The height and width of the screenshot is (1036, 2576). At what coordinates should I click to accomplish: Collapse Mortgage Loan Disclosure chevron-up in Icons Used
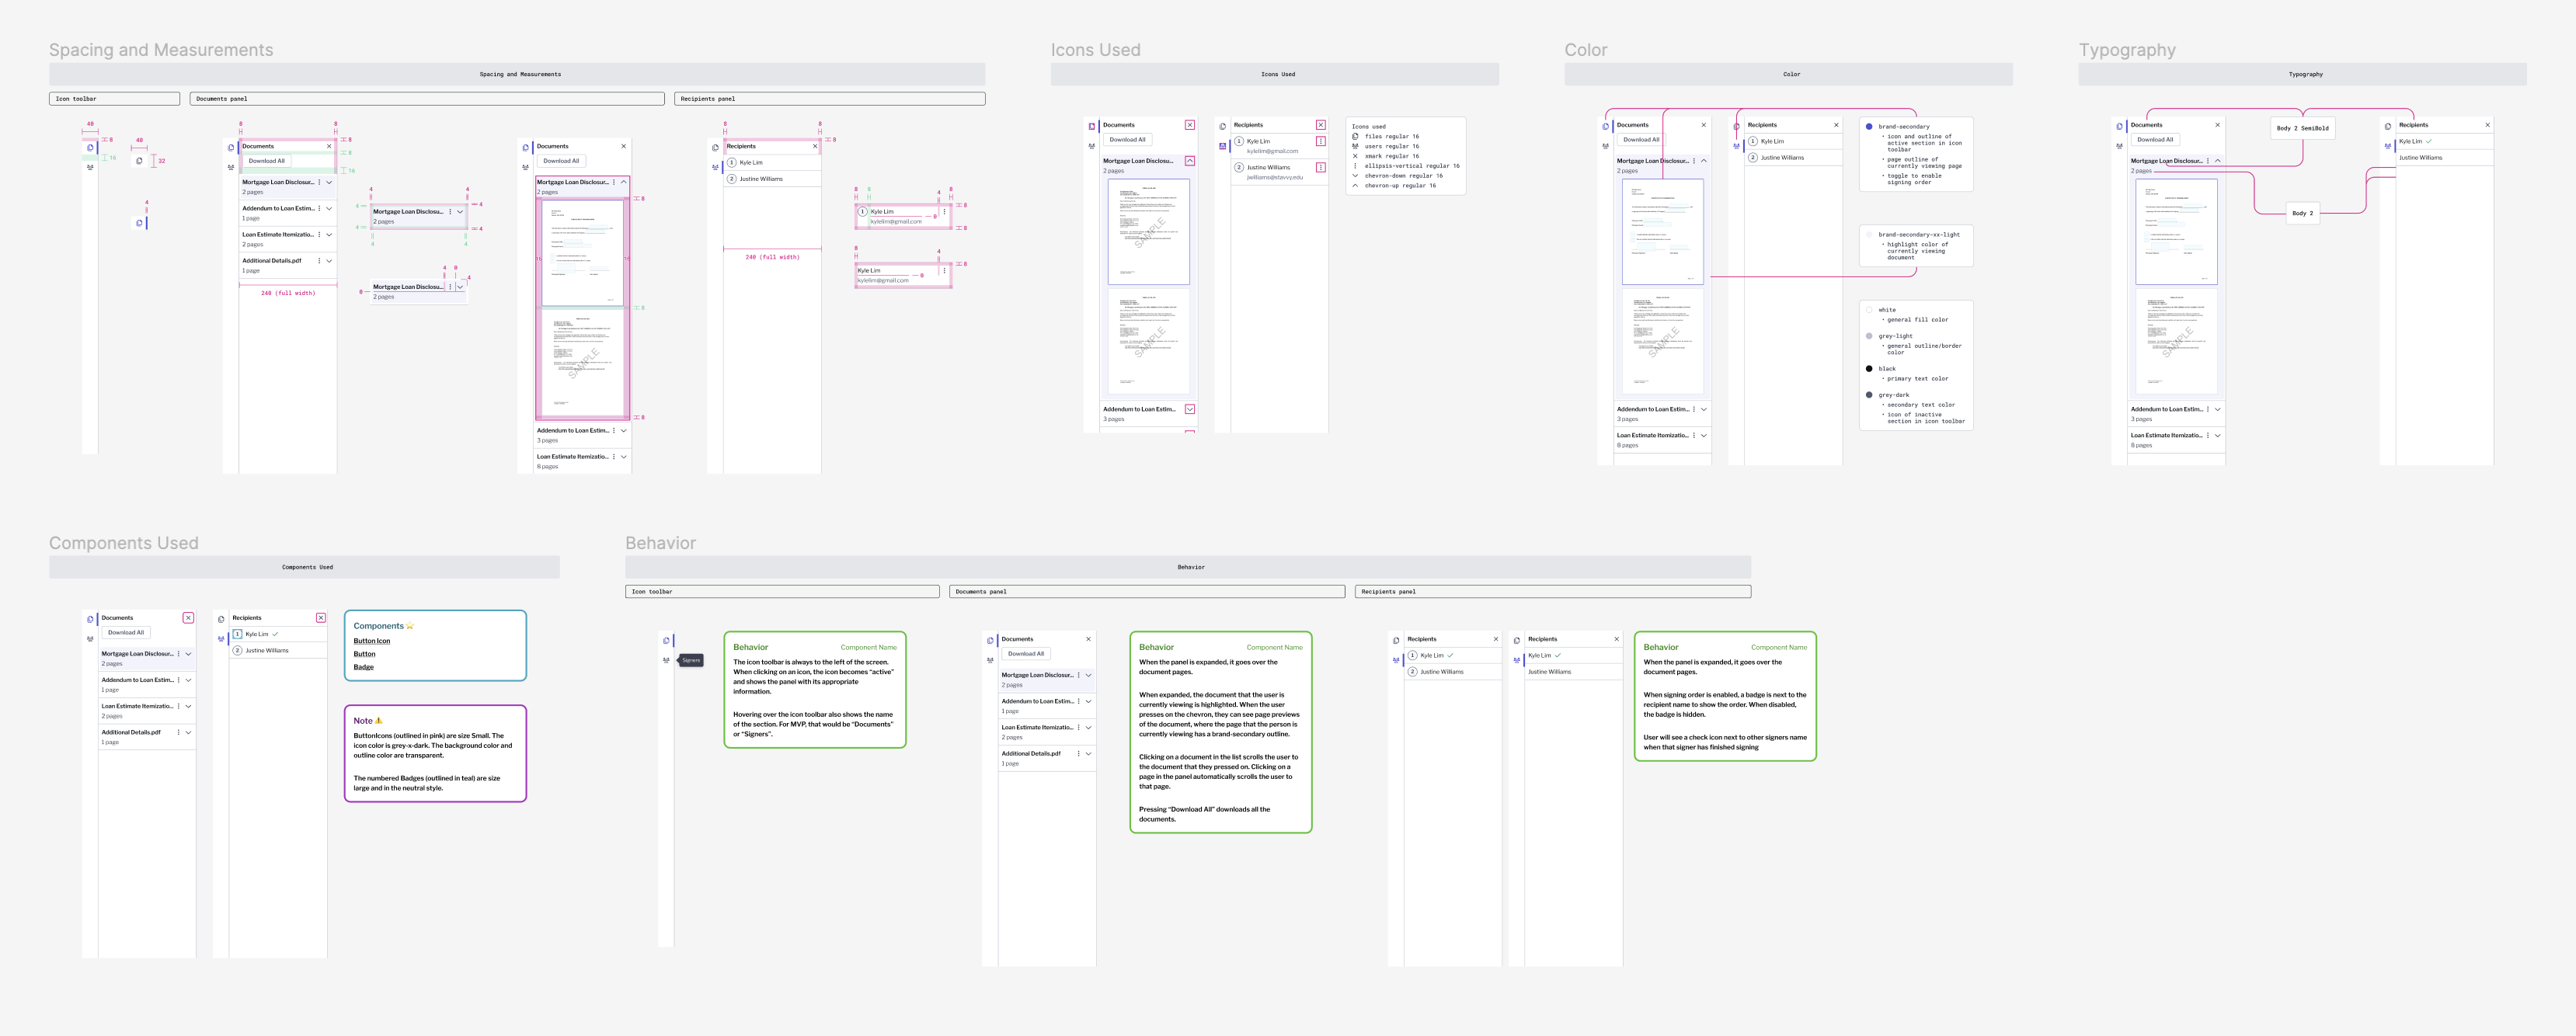click(1189, 161)
